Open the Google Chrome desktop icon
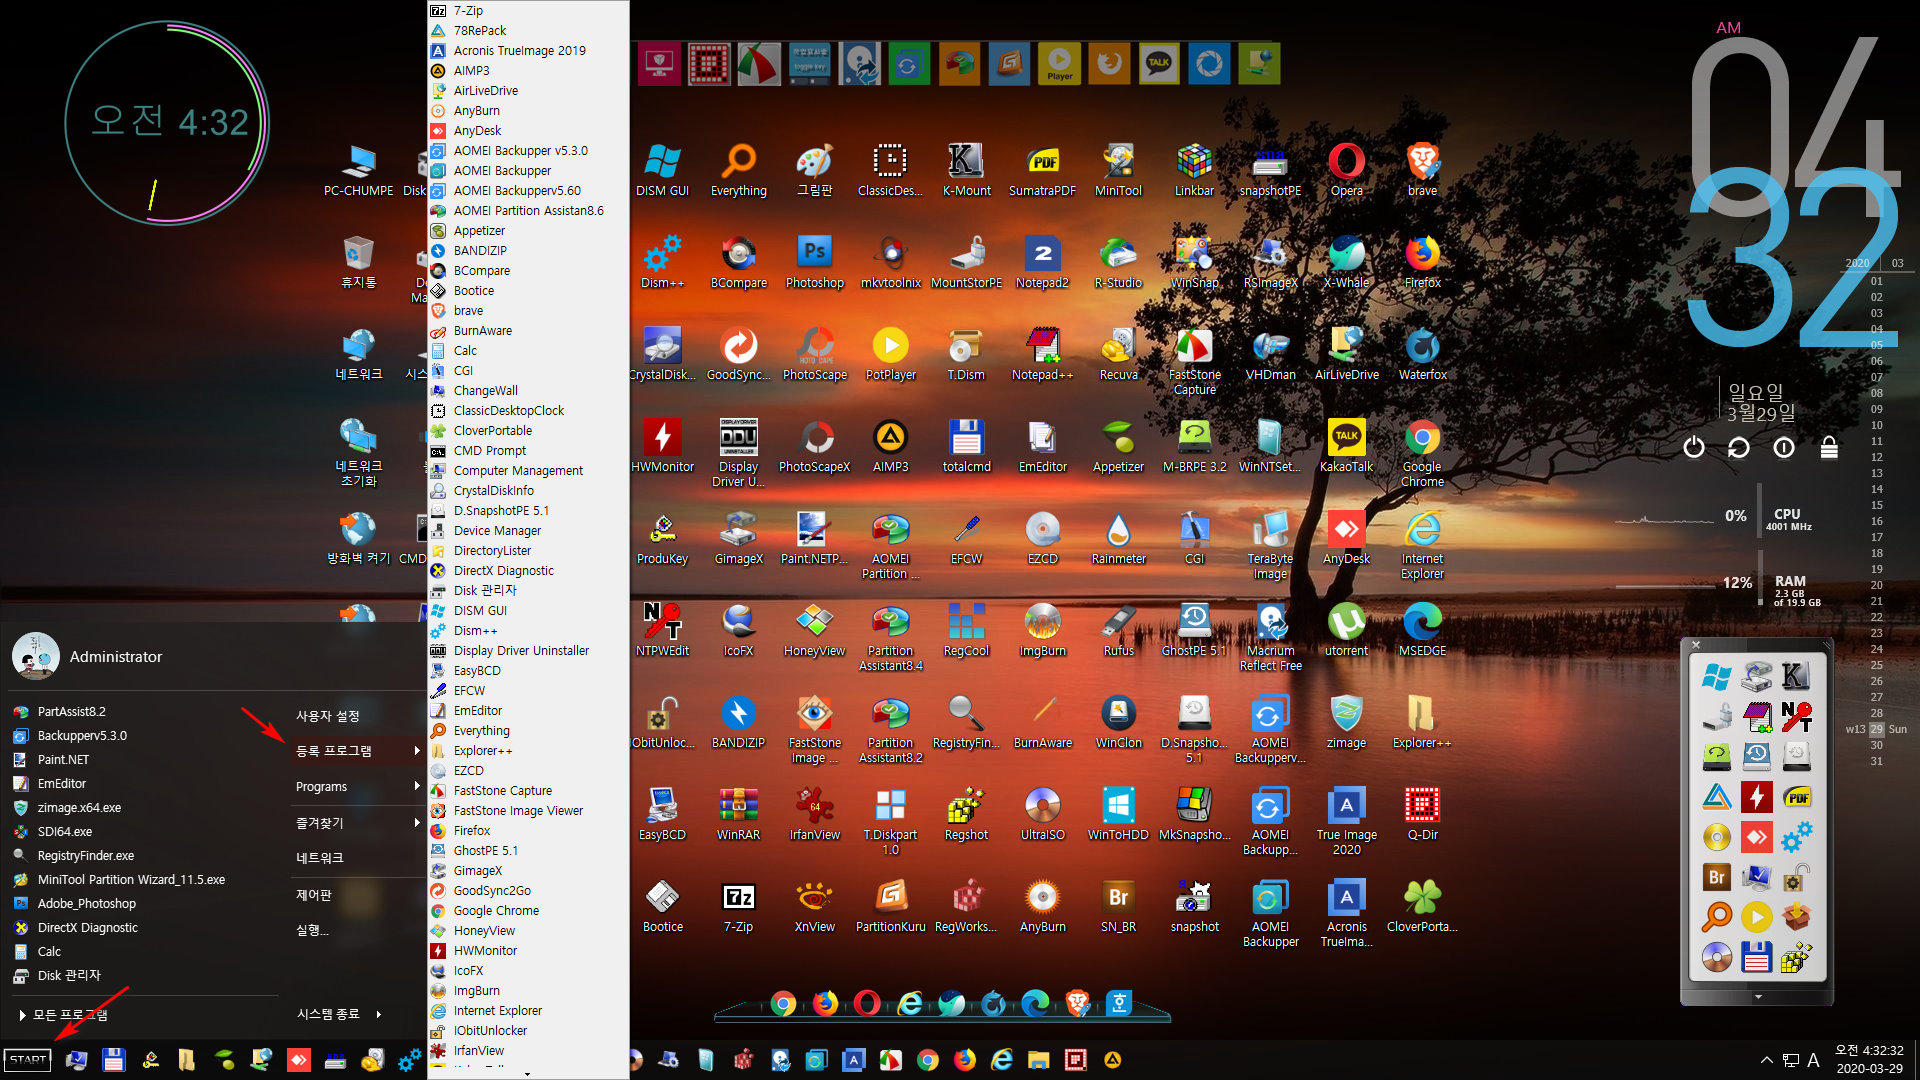The image size is (1920, 1080). (x=1422, y=452)
